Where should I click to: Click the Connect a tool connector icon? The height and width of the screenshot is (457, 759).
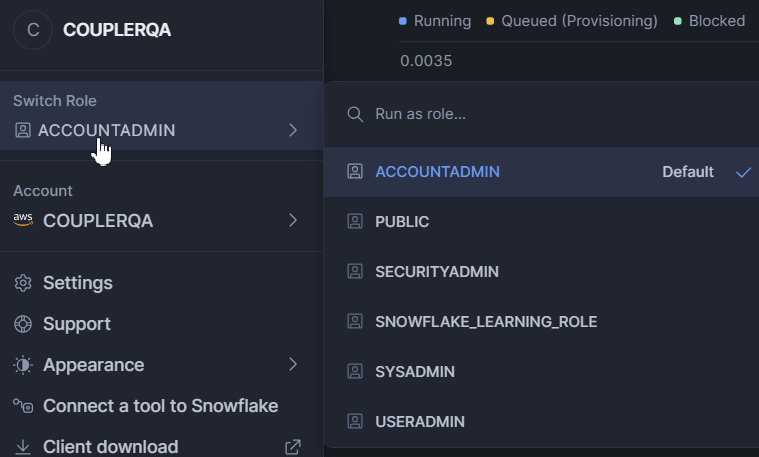point(23,406)
